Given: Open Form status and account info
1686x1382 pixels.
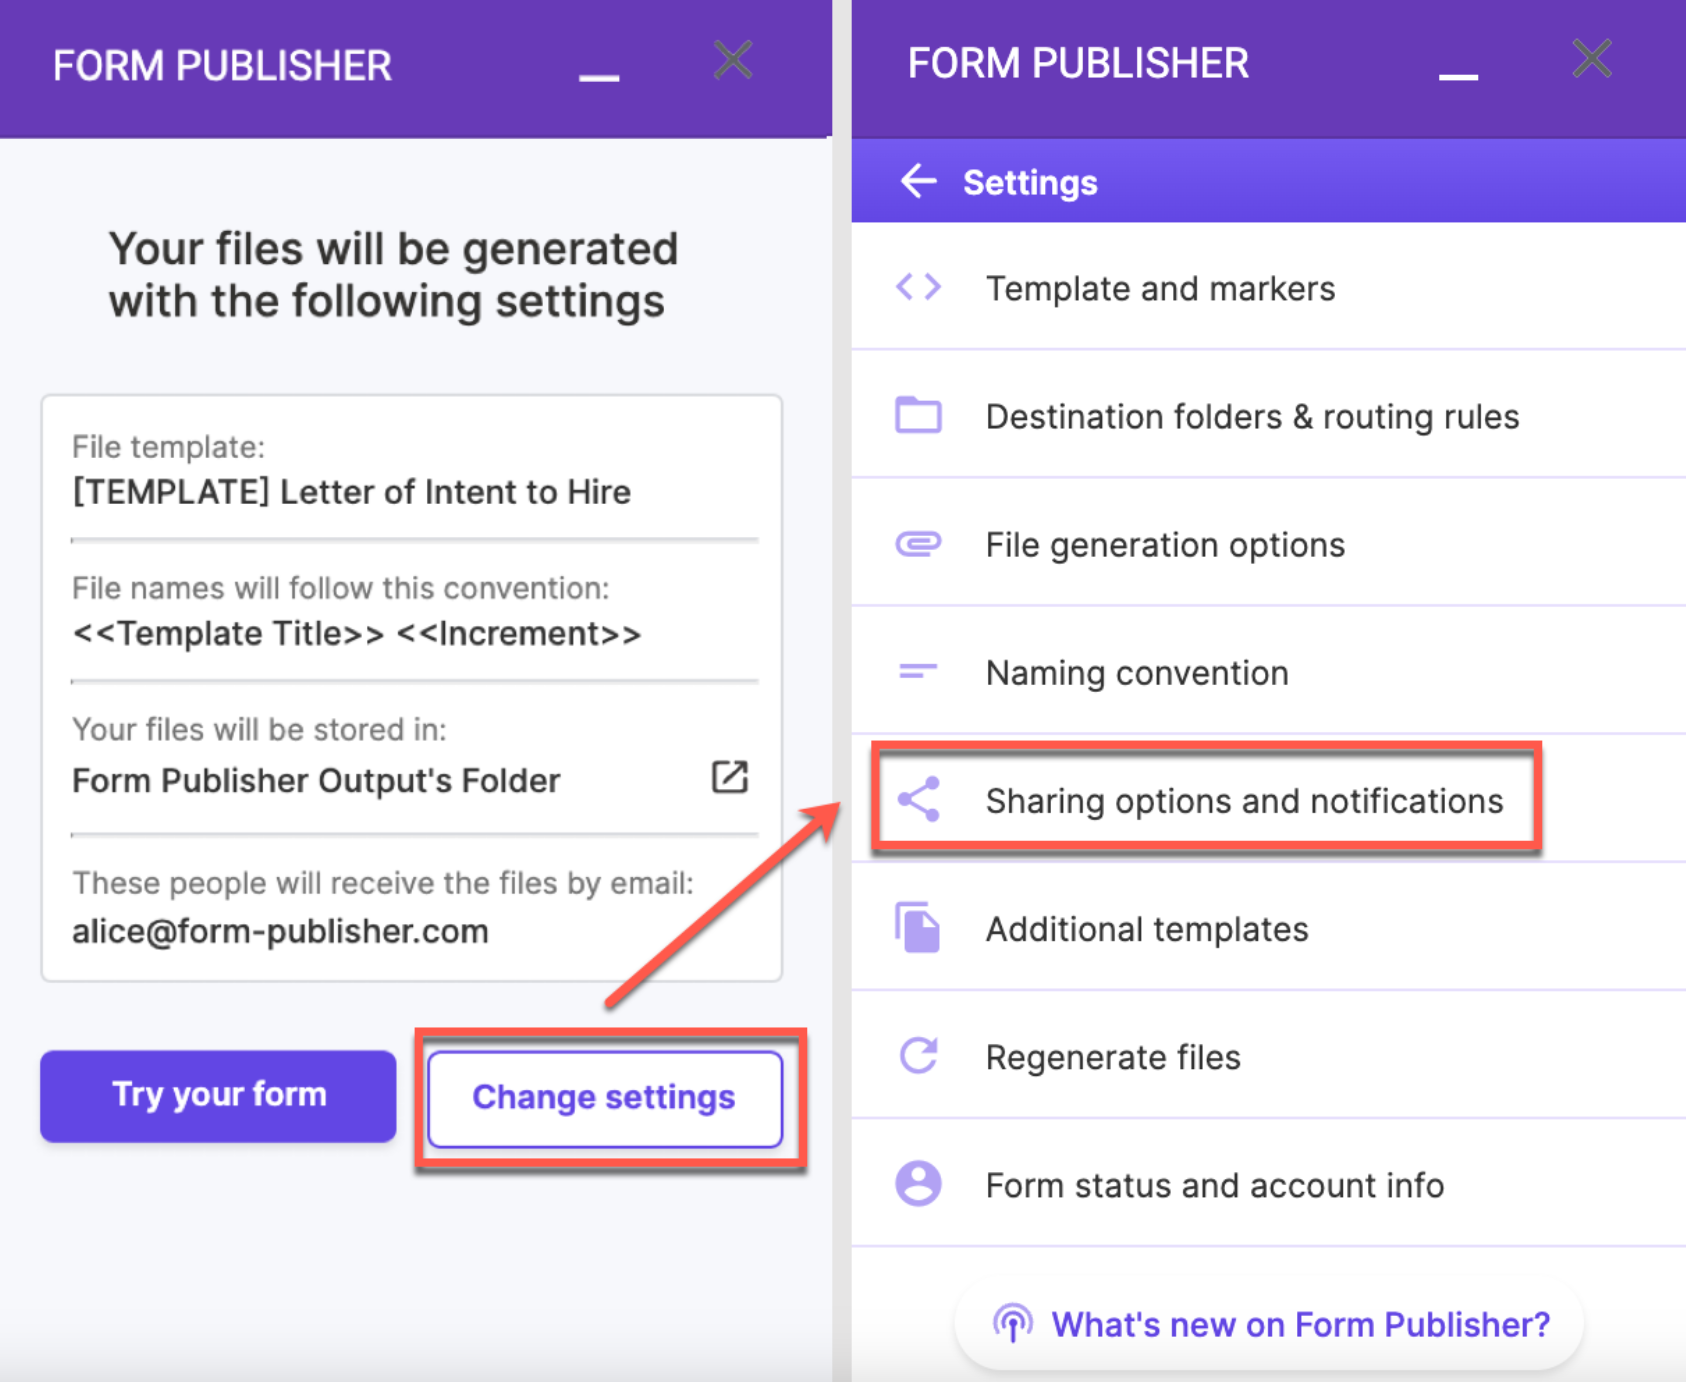Looking at the screenshot, I should tap(1268, 1184).
